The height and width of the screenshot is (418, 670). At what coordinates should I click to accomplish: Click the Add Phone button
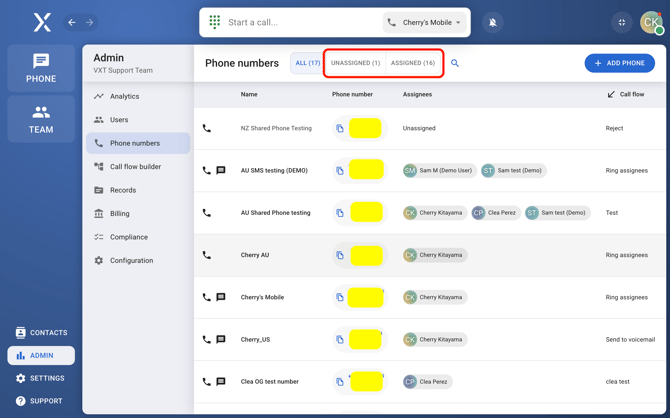click(x=620, y=63)
